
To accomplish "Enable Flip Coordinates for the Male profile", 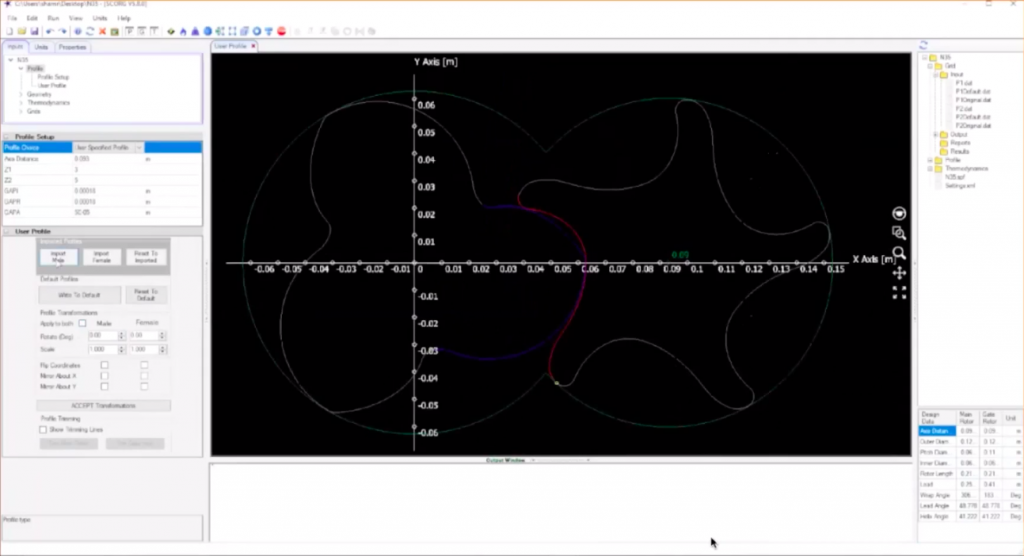I will click(x=104, y=365).
